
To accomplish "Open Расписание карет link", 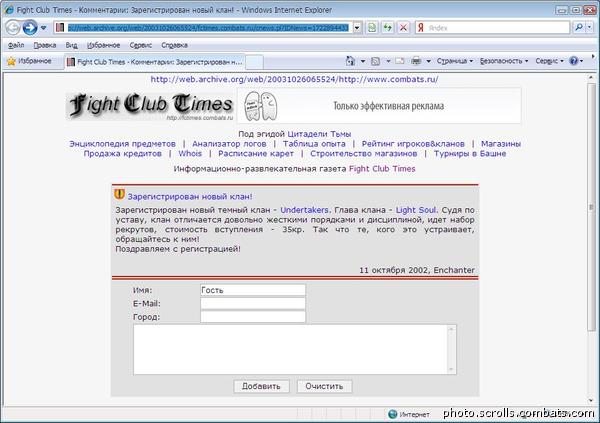I will [x=256, y=154].
